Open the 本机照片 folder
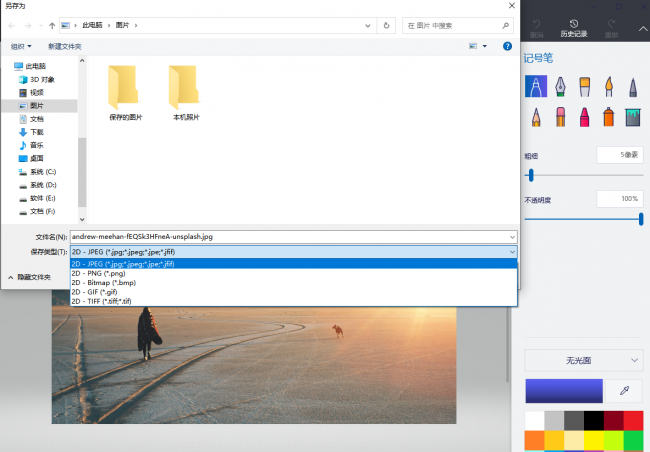Viewport: 650px width, 452px height. (186, 93)
